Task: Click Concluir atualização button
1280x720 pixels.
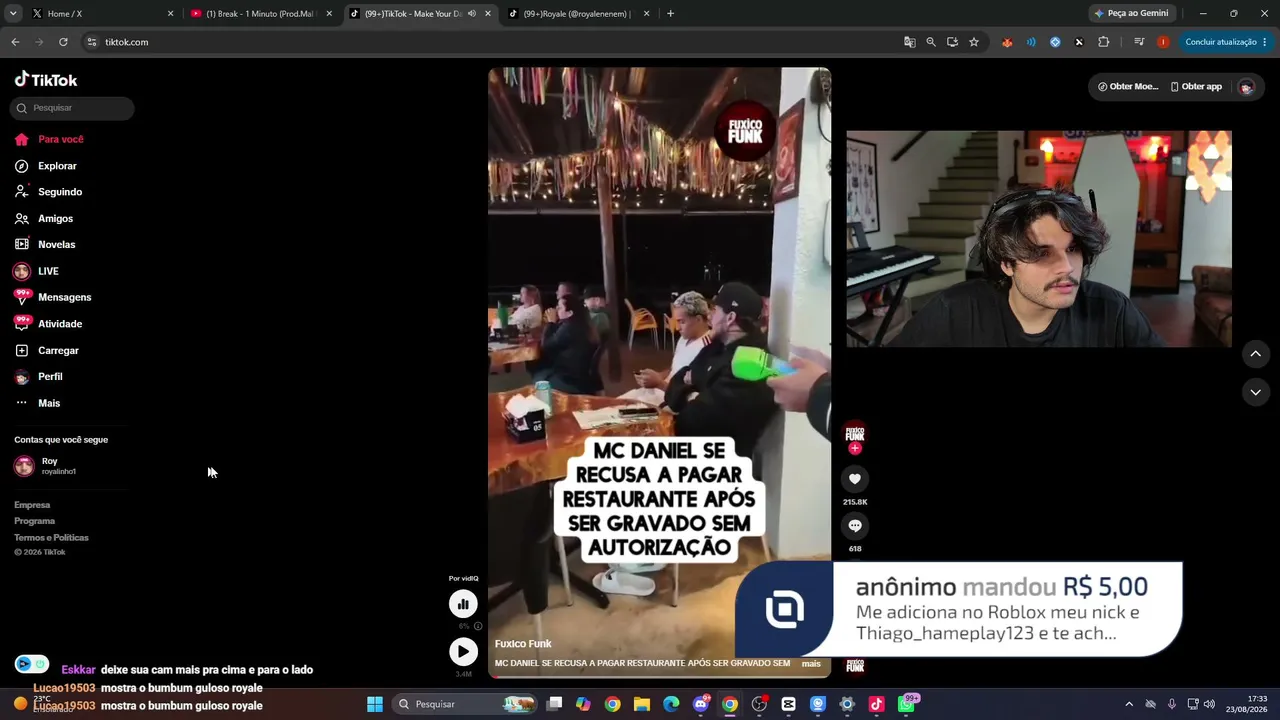Action: click(1221, 42)
